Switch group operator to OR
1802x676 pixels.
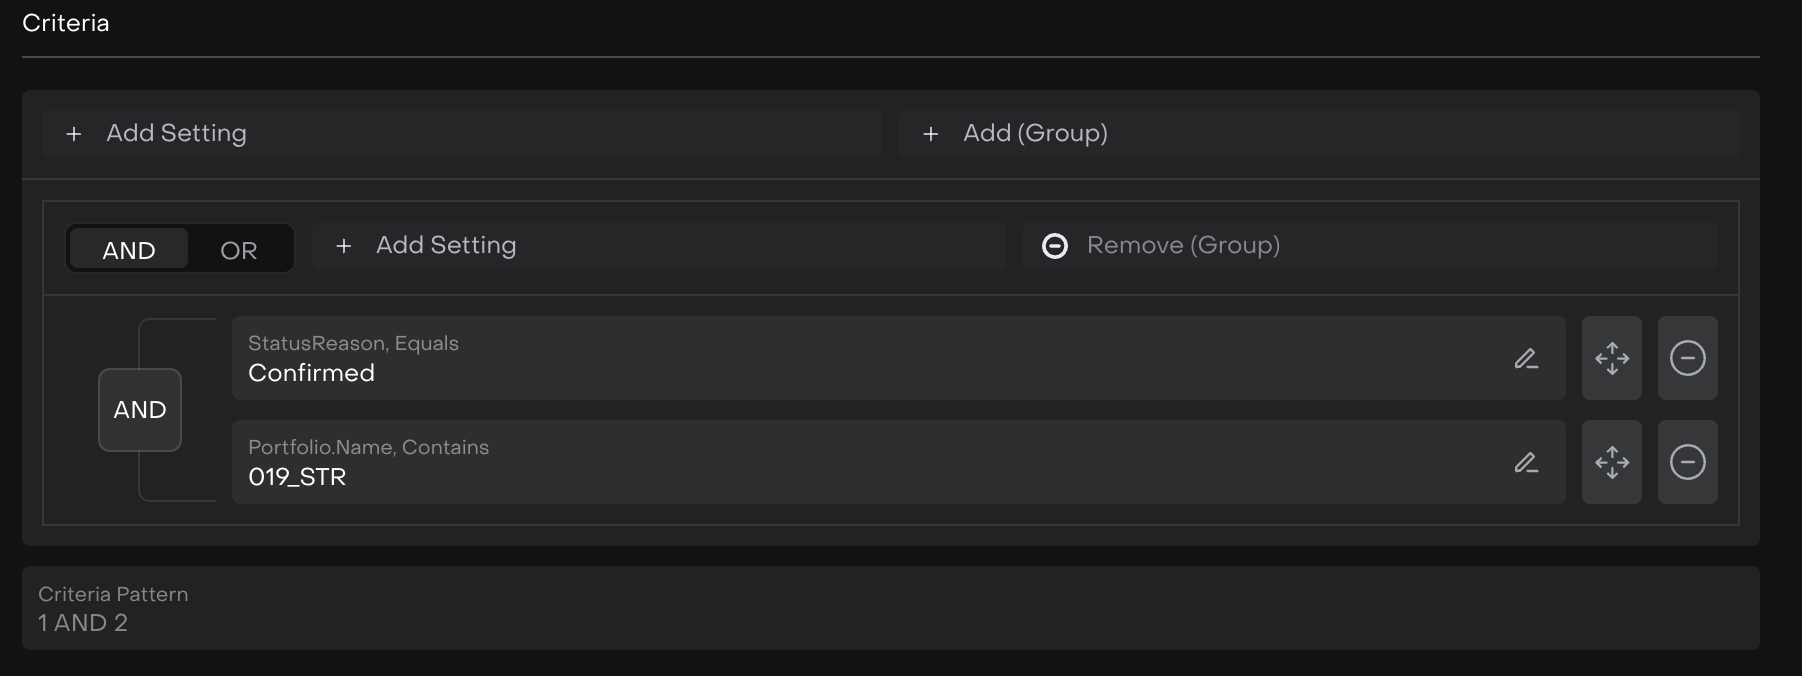tap(239, 250)
